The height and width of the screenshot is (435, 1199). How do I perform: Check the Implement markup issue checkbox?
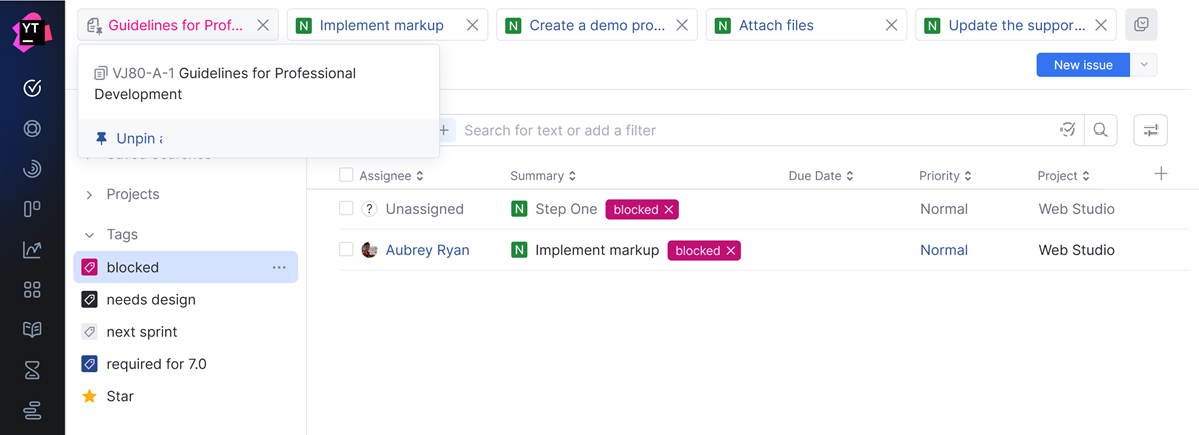[x=346, y=250]
